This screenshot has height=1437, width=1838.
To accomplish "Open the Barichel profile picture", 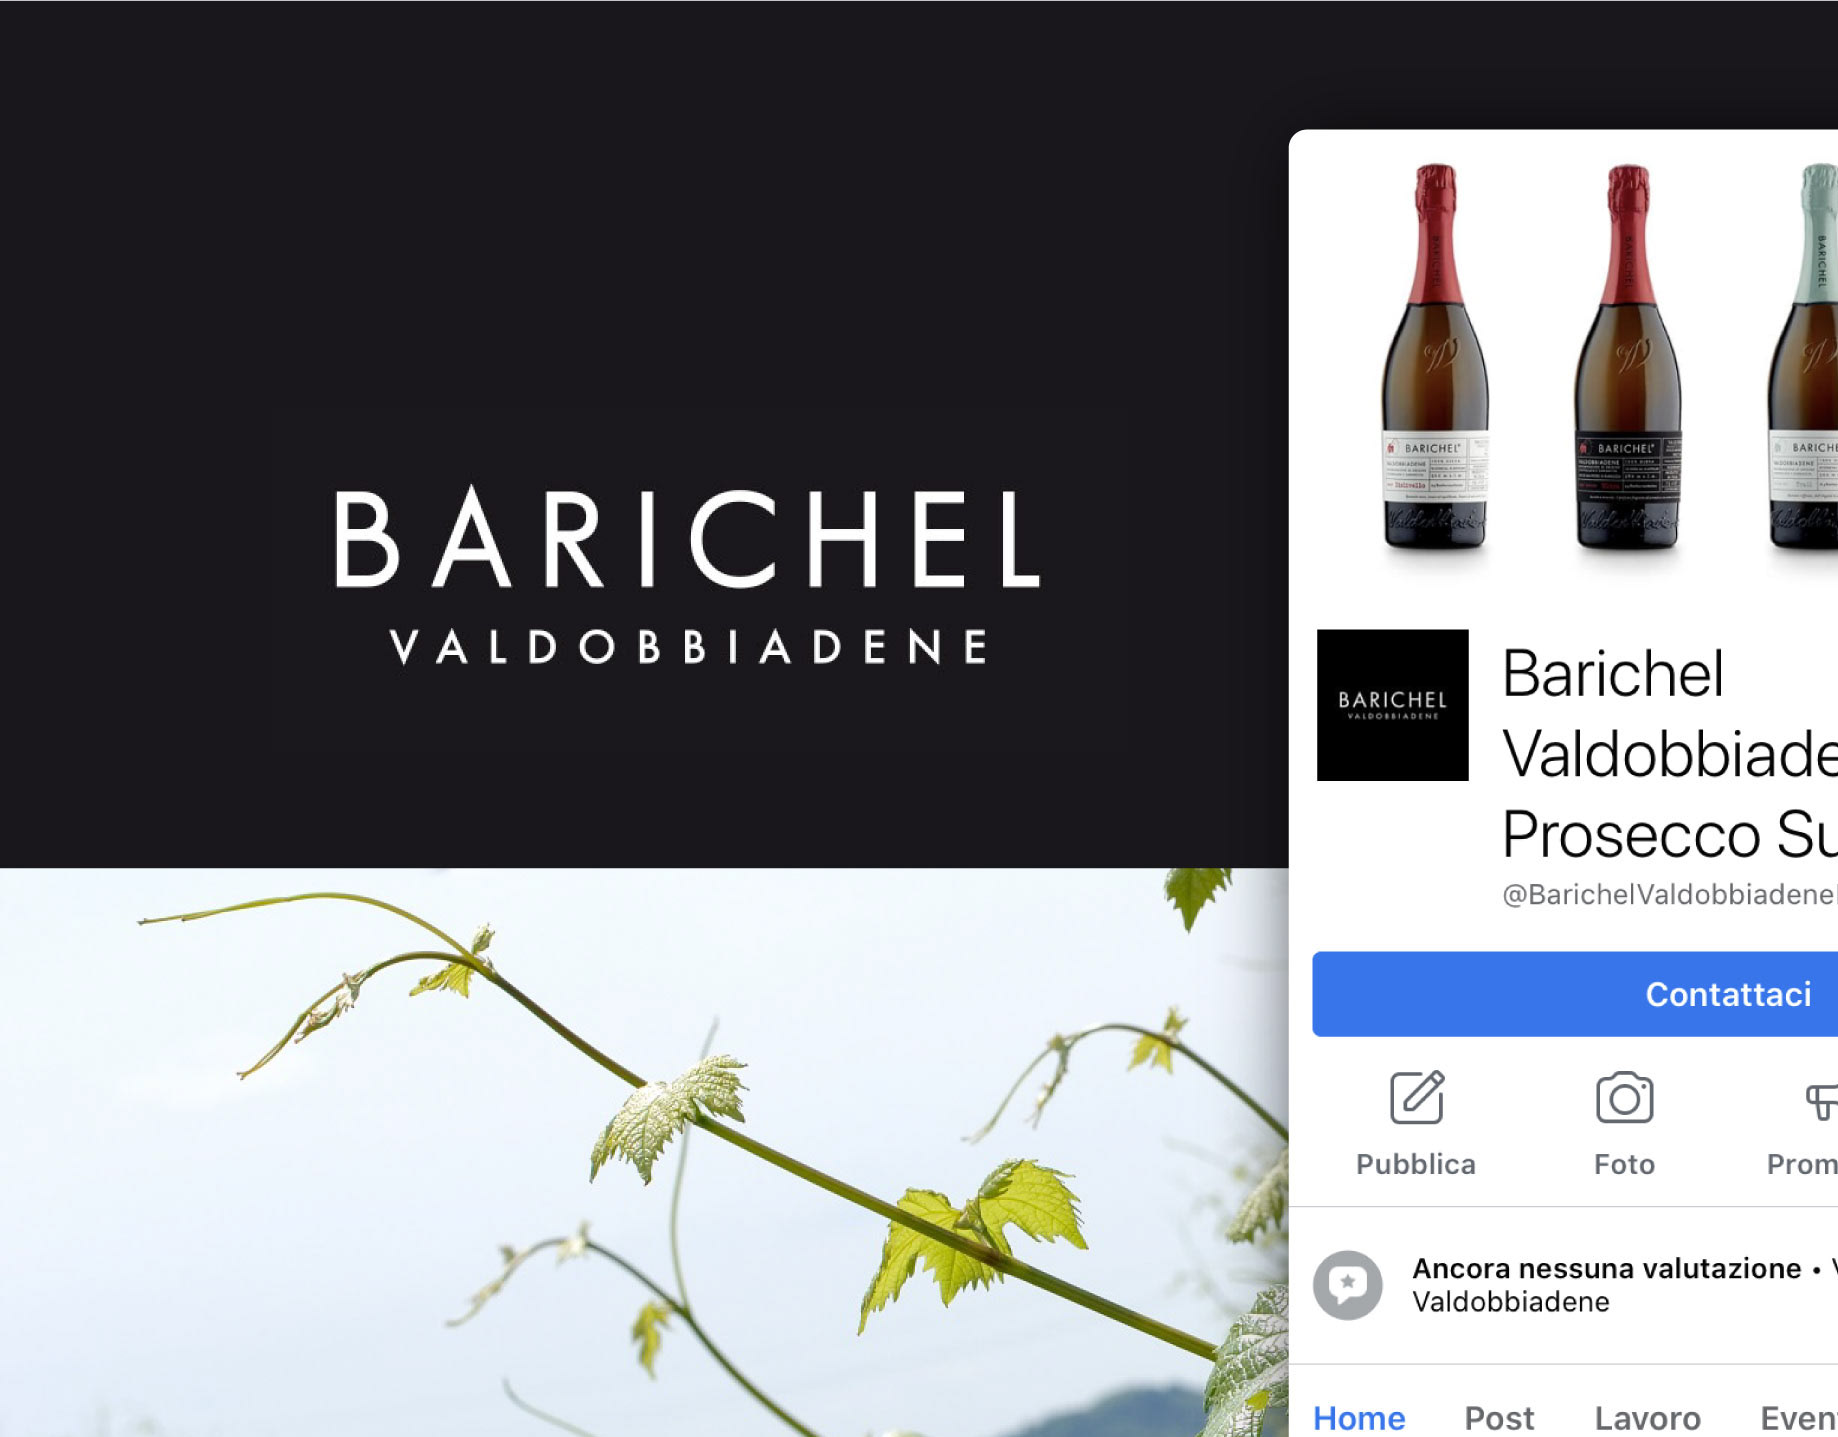I will pos(1392,705).
